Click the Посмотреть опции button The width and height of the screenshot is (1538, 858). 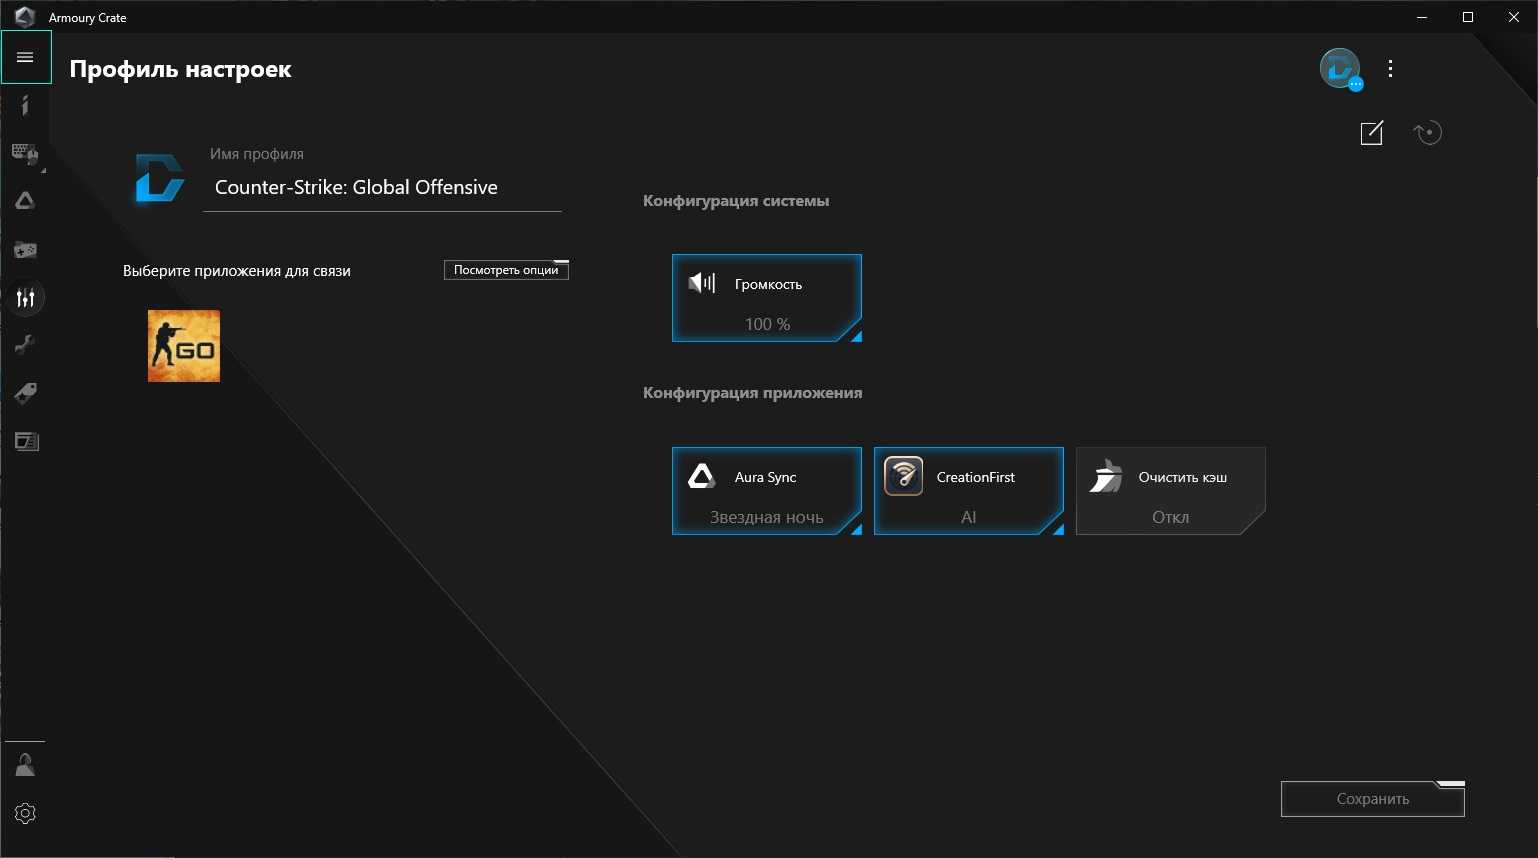click(x=506, y=270)
